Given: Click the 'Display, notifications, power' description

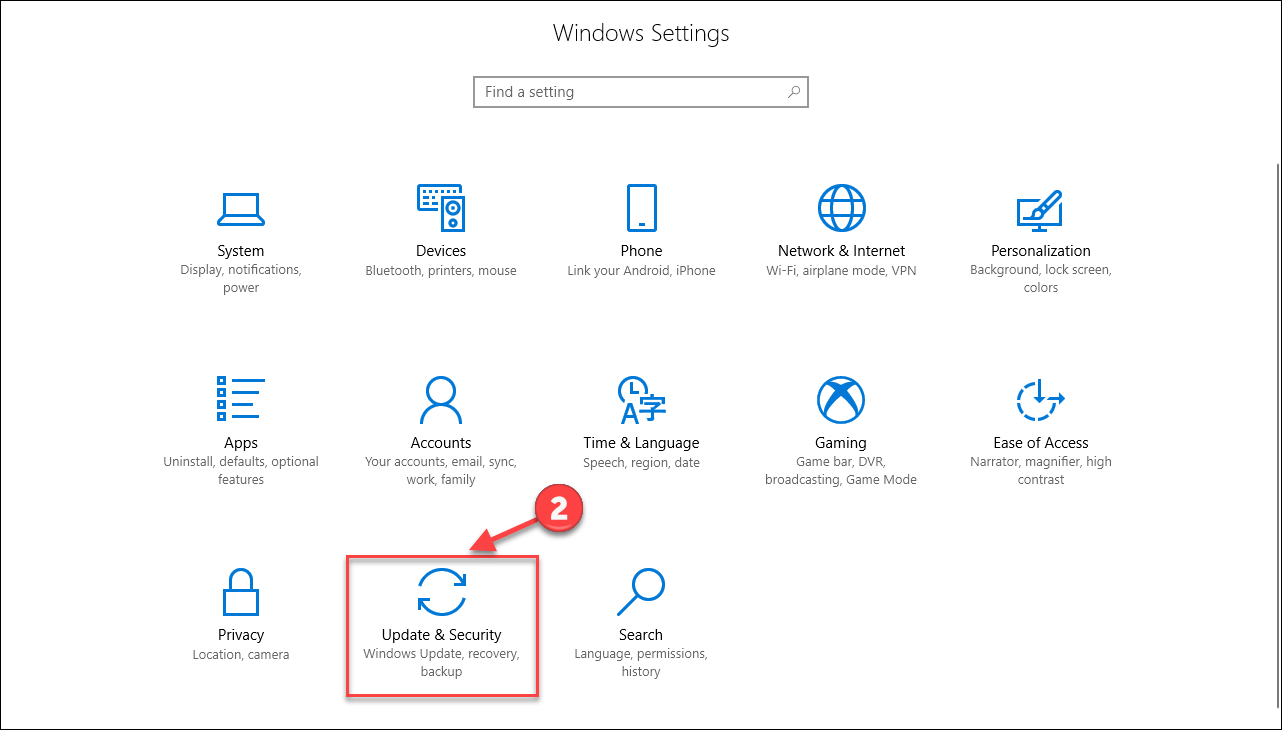Looking at the screenshot, I should [x=241, y=279].
